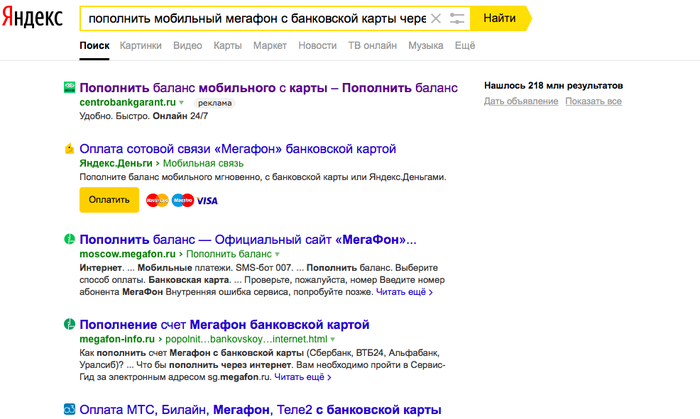Click the megafon-info.ru result favicon
The width and height of the screenshot is (700, 419).
point(69,325)
